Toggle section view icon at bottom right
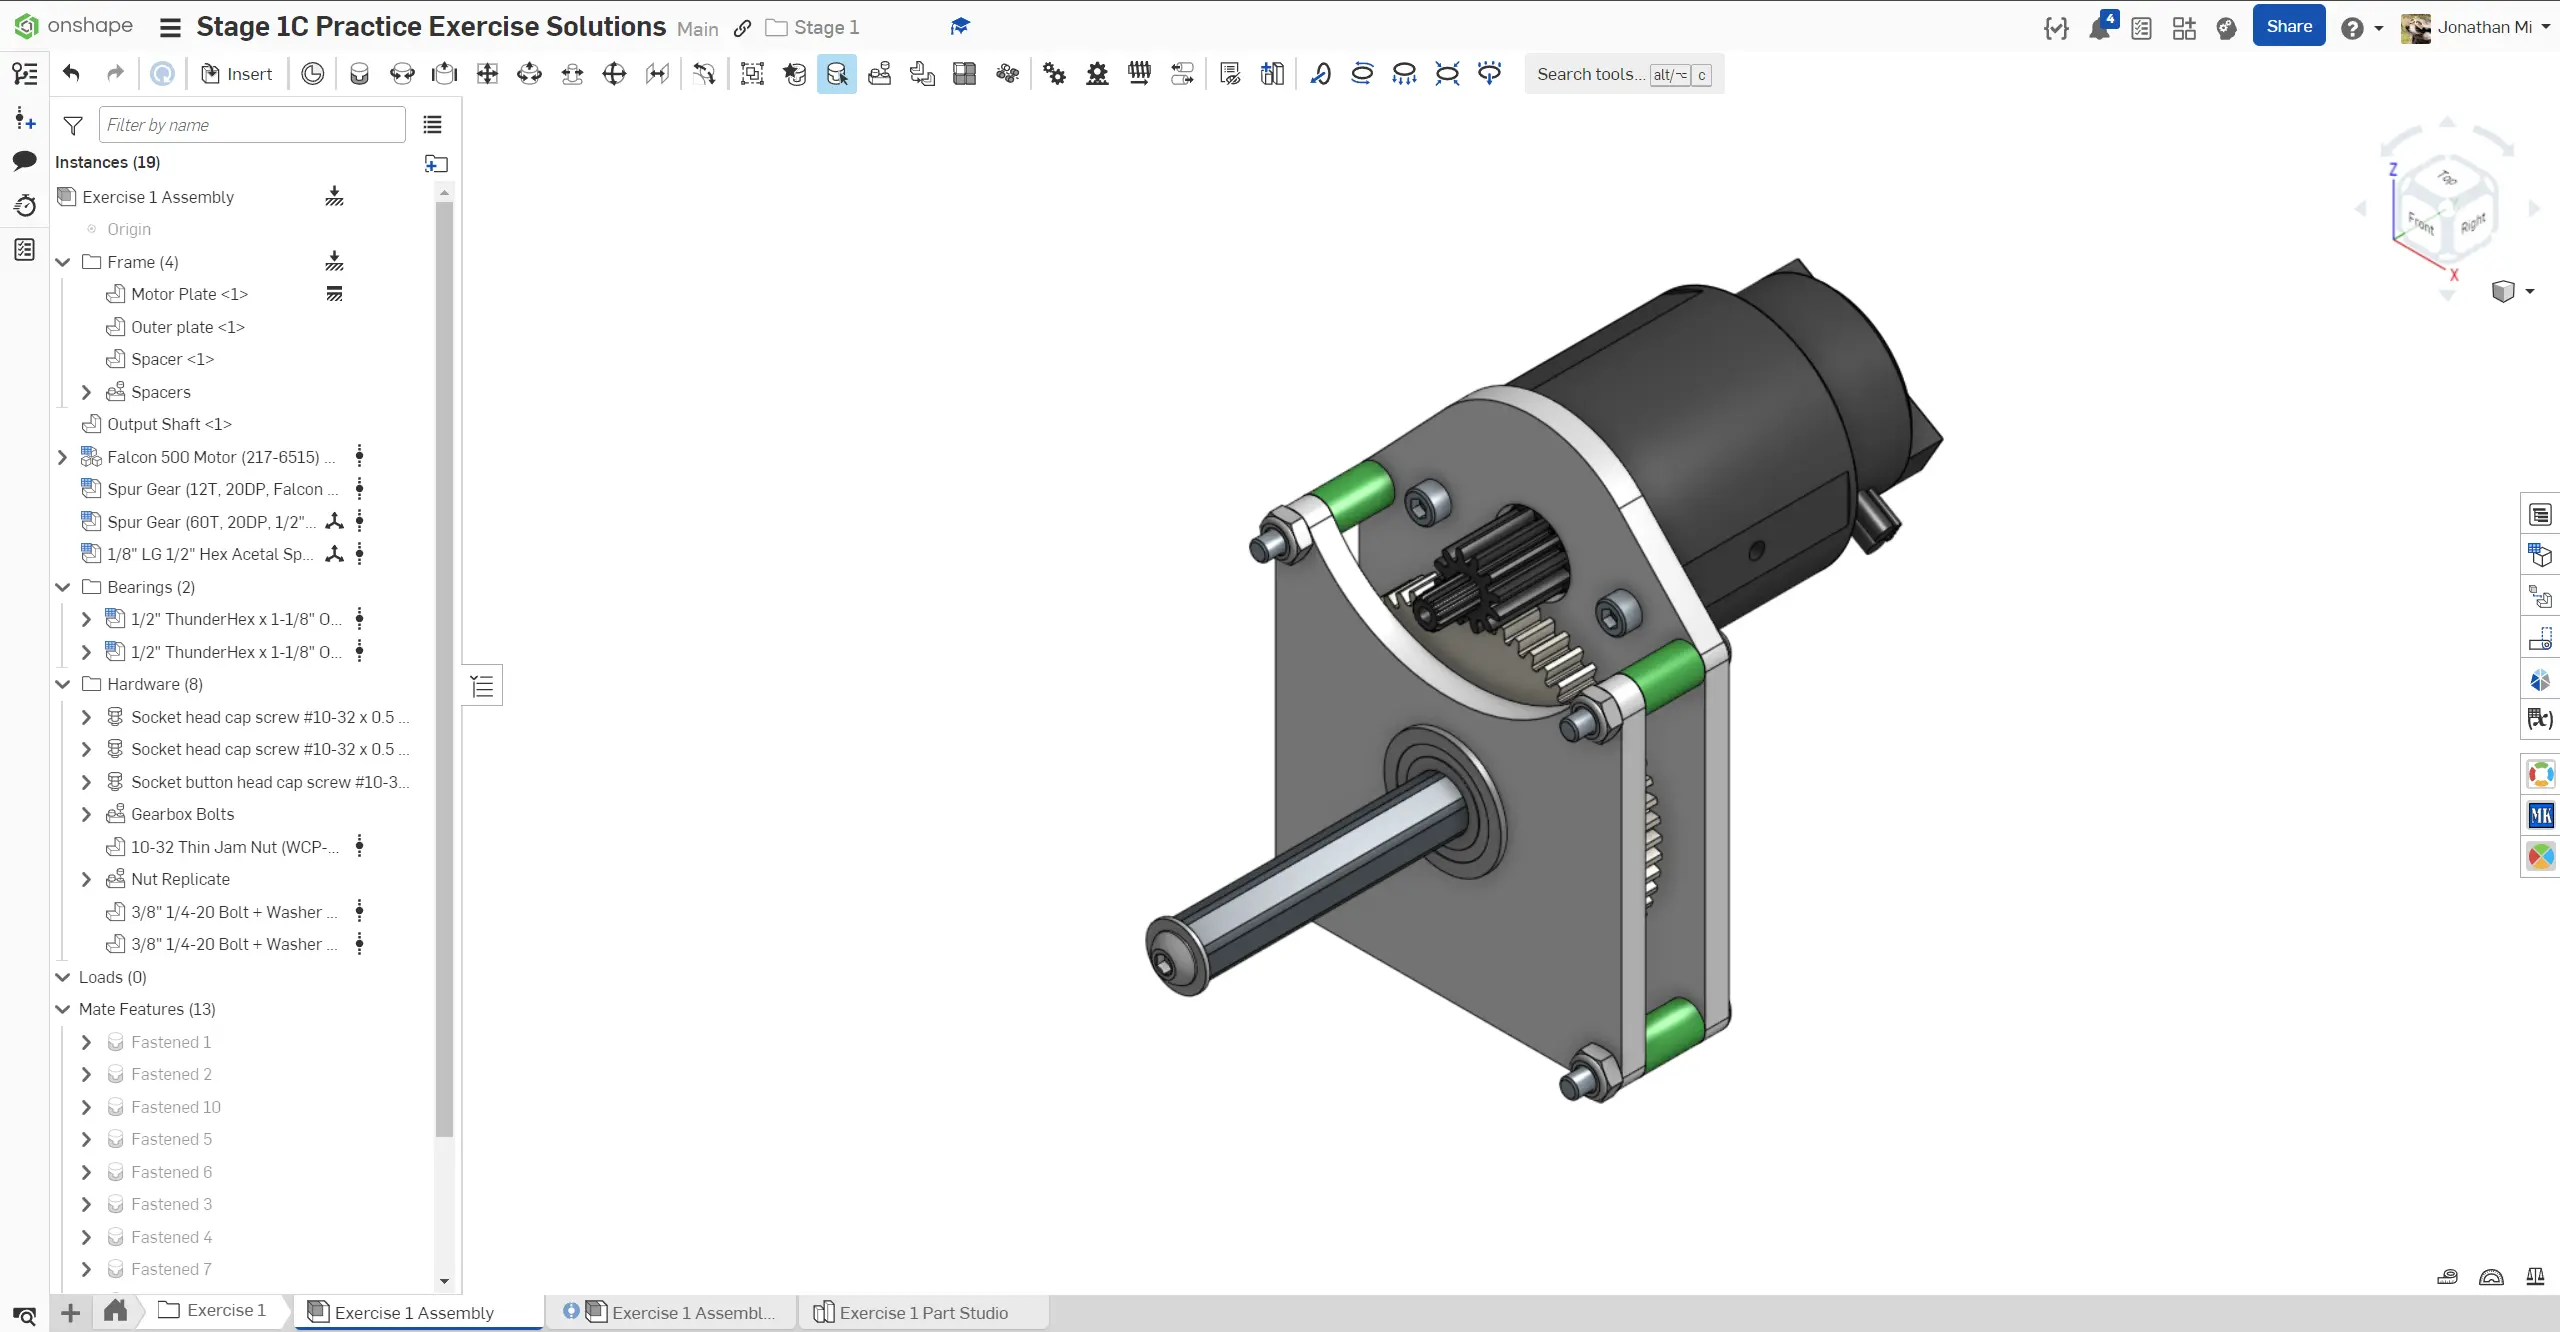Screen dimensions: 2560x1332 click(x=2491, y=1277)
